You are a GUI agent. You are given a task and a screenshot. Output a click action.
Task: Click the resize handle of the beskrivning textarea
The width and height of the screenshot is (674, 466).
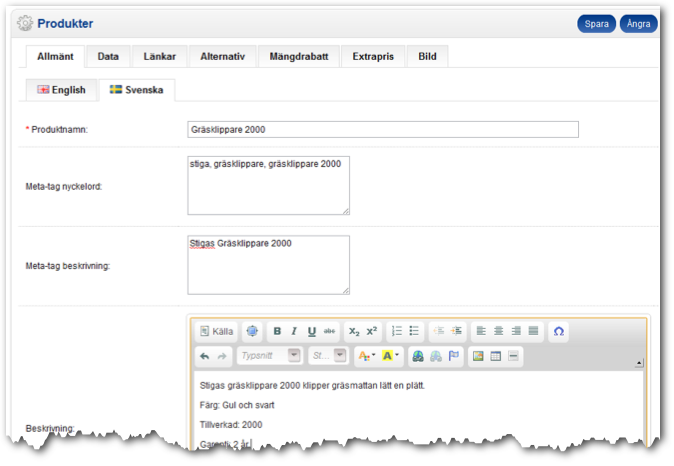(x=346, y=290)
